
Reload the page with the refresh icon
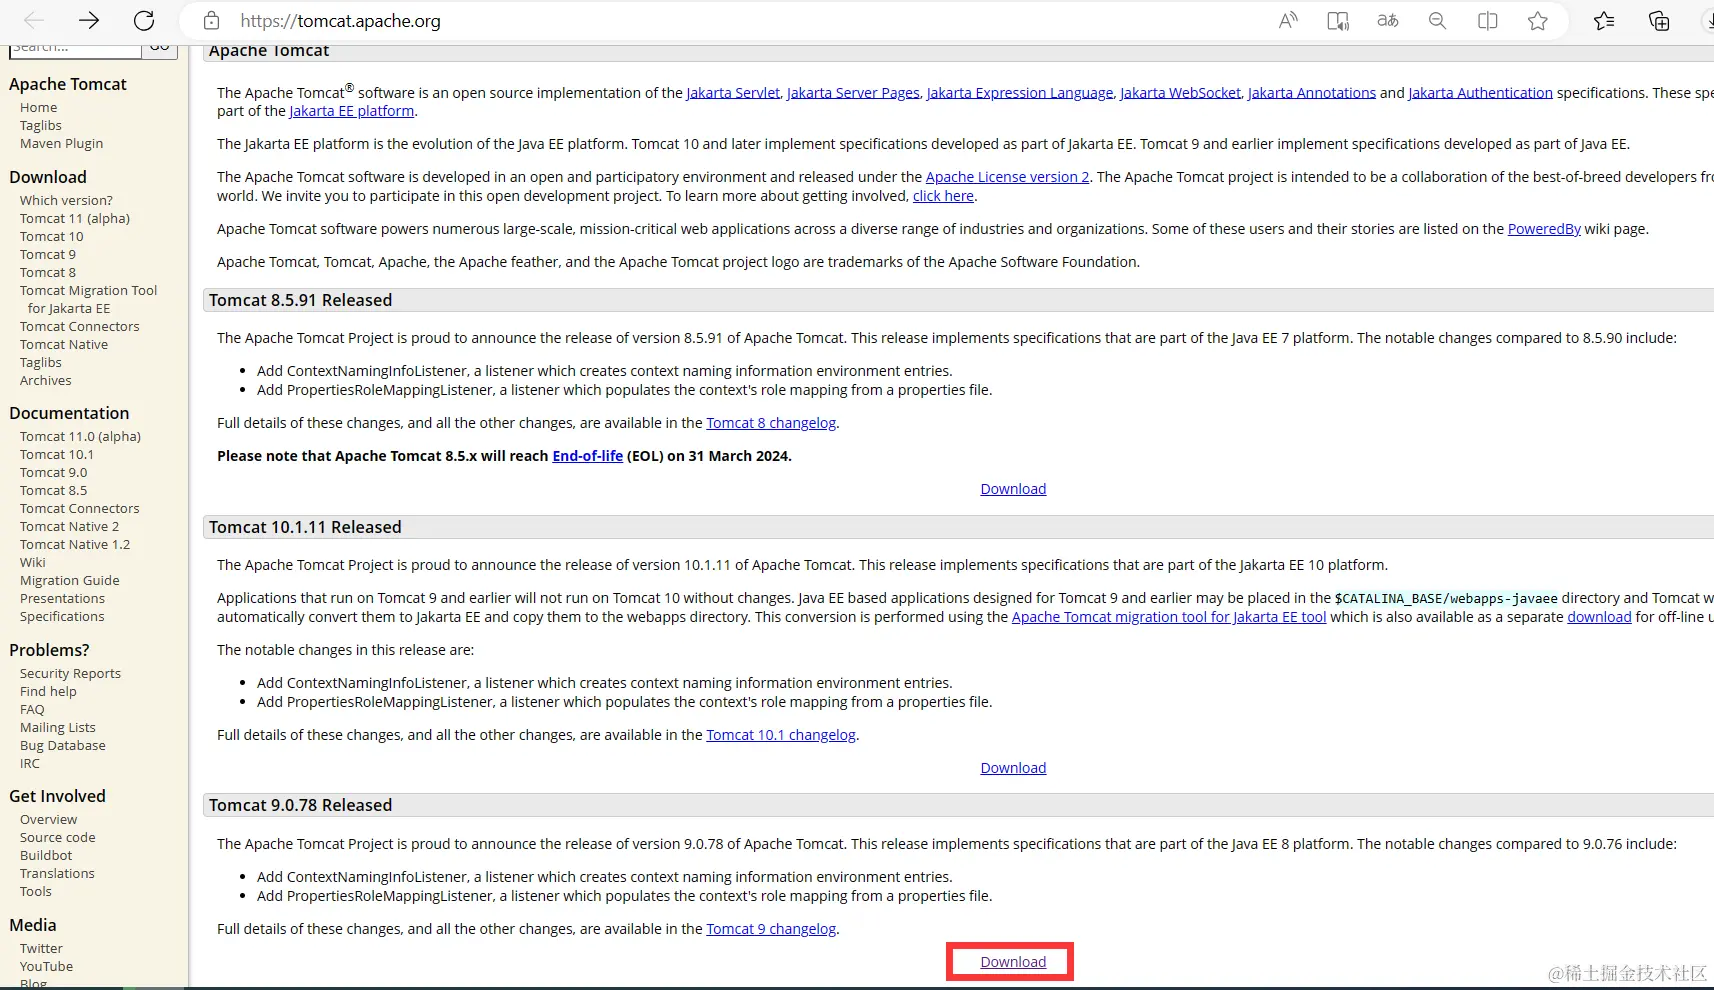point(144,20)
